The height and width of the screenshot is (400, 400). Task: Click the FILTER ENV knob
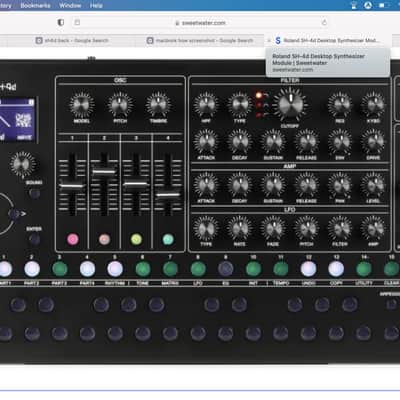(x=340, y=141)
